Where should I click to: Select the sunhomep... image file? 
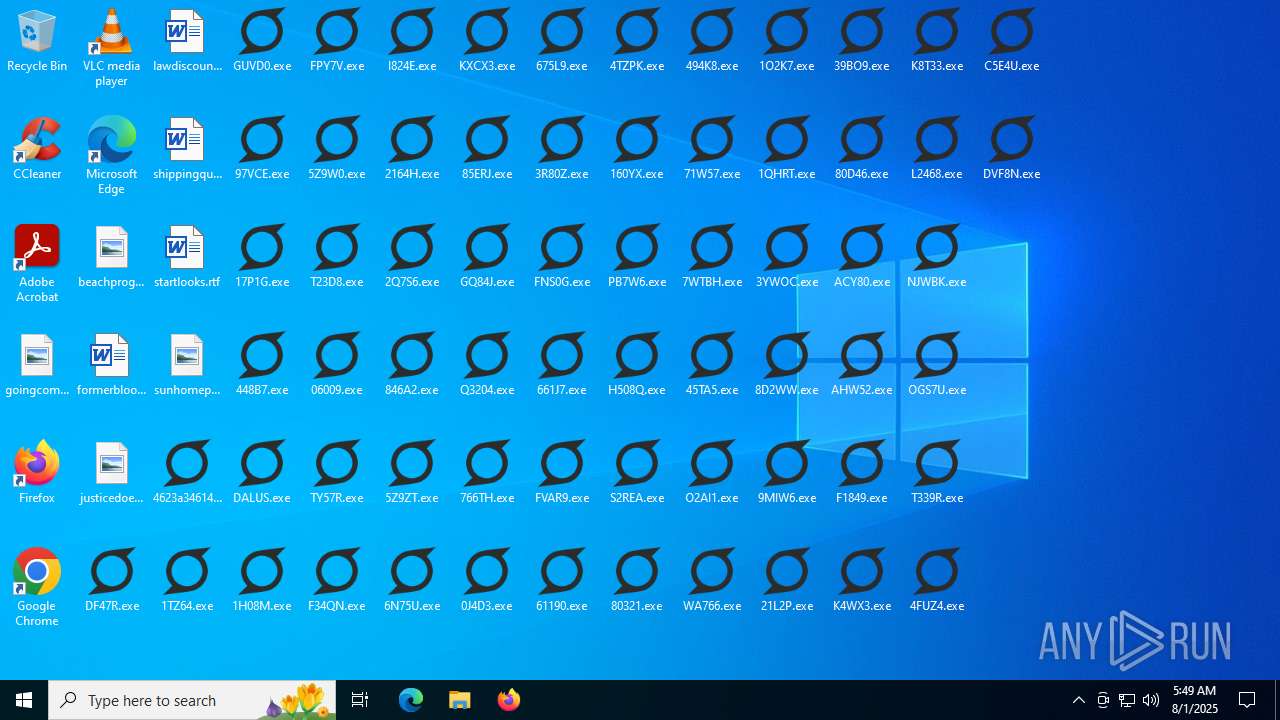click(187, 366)
